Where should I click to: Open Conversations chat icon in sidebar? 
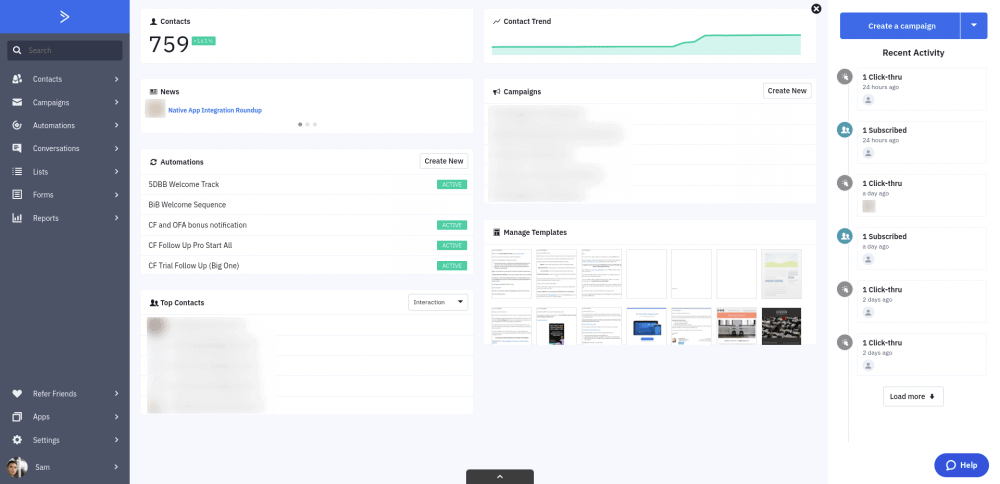click(18, 148)
